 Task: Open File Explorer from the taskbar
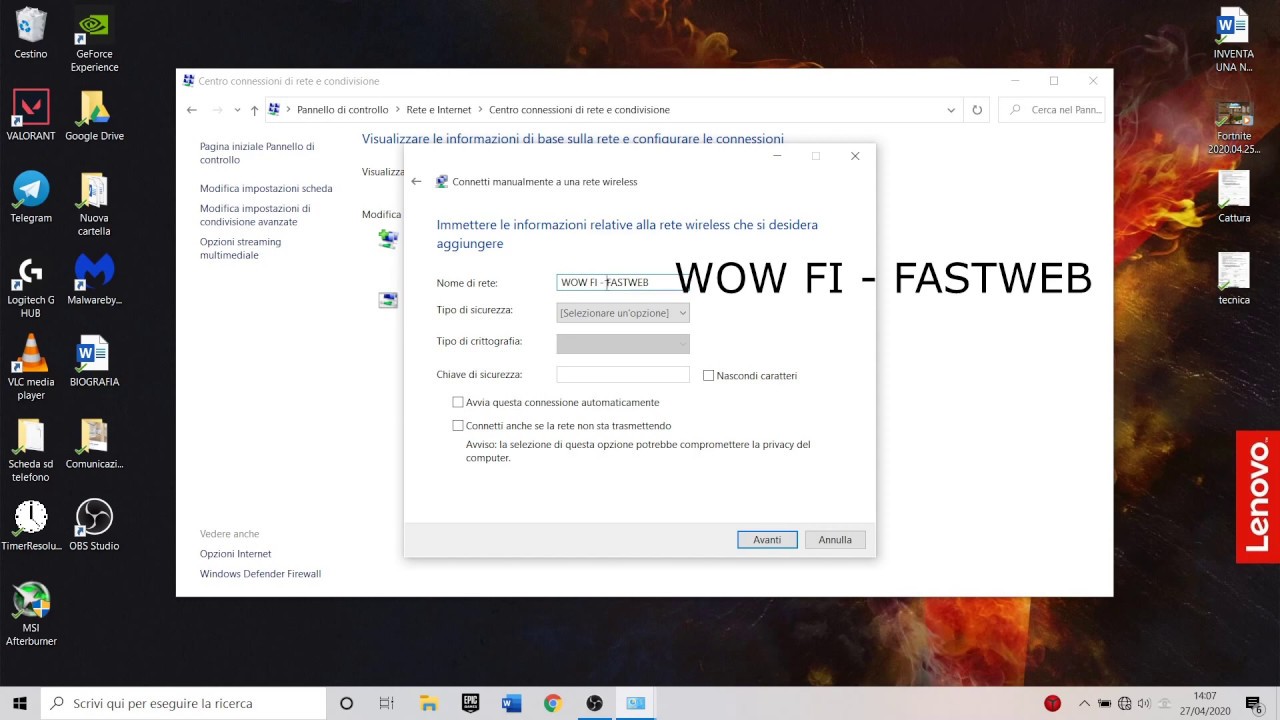pos(428,703)
